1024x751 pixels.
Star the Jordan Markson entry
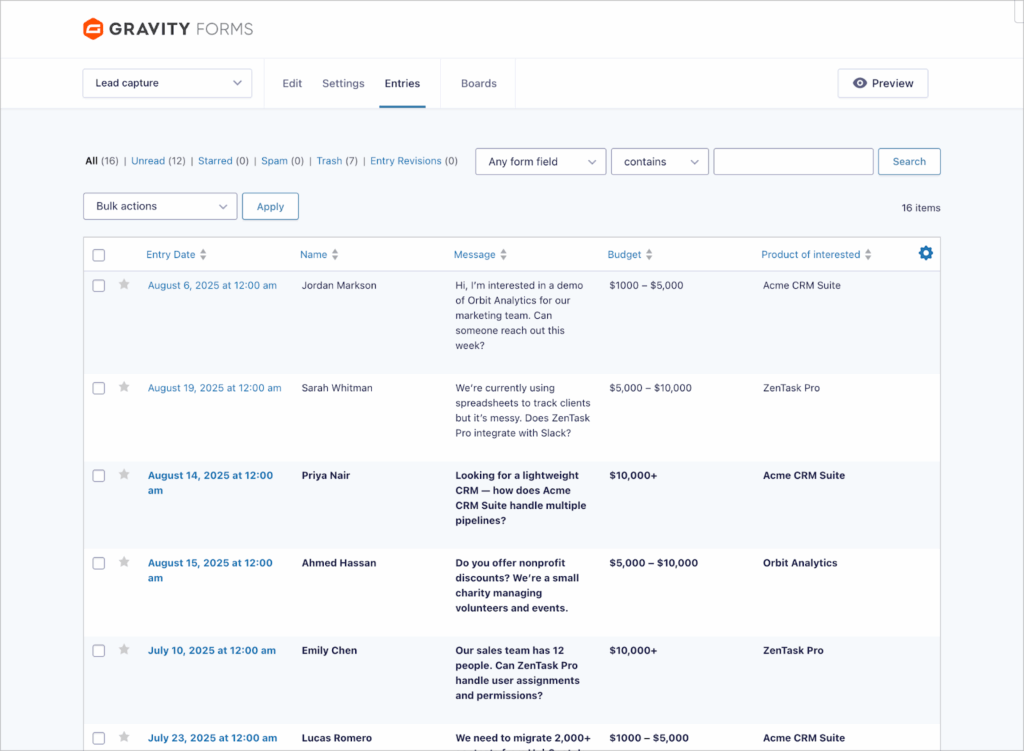coord(123,285)
